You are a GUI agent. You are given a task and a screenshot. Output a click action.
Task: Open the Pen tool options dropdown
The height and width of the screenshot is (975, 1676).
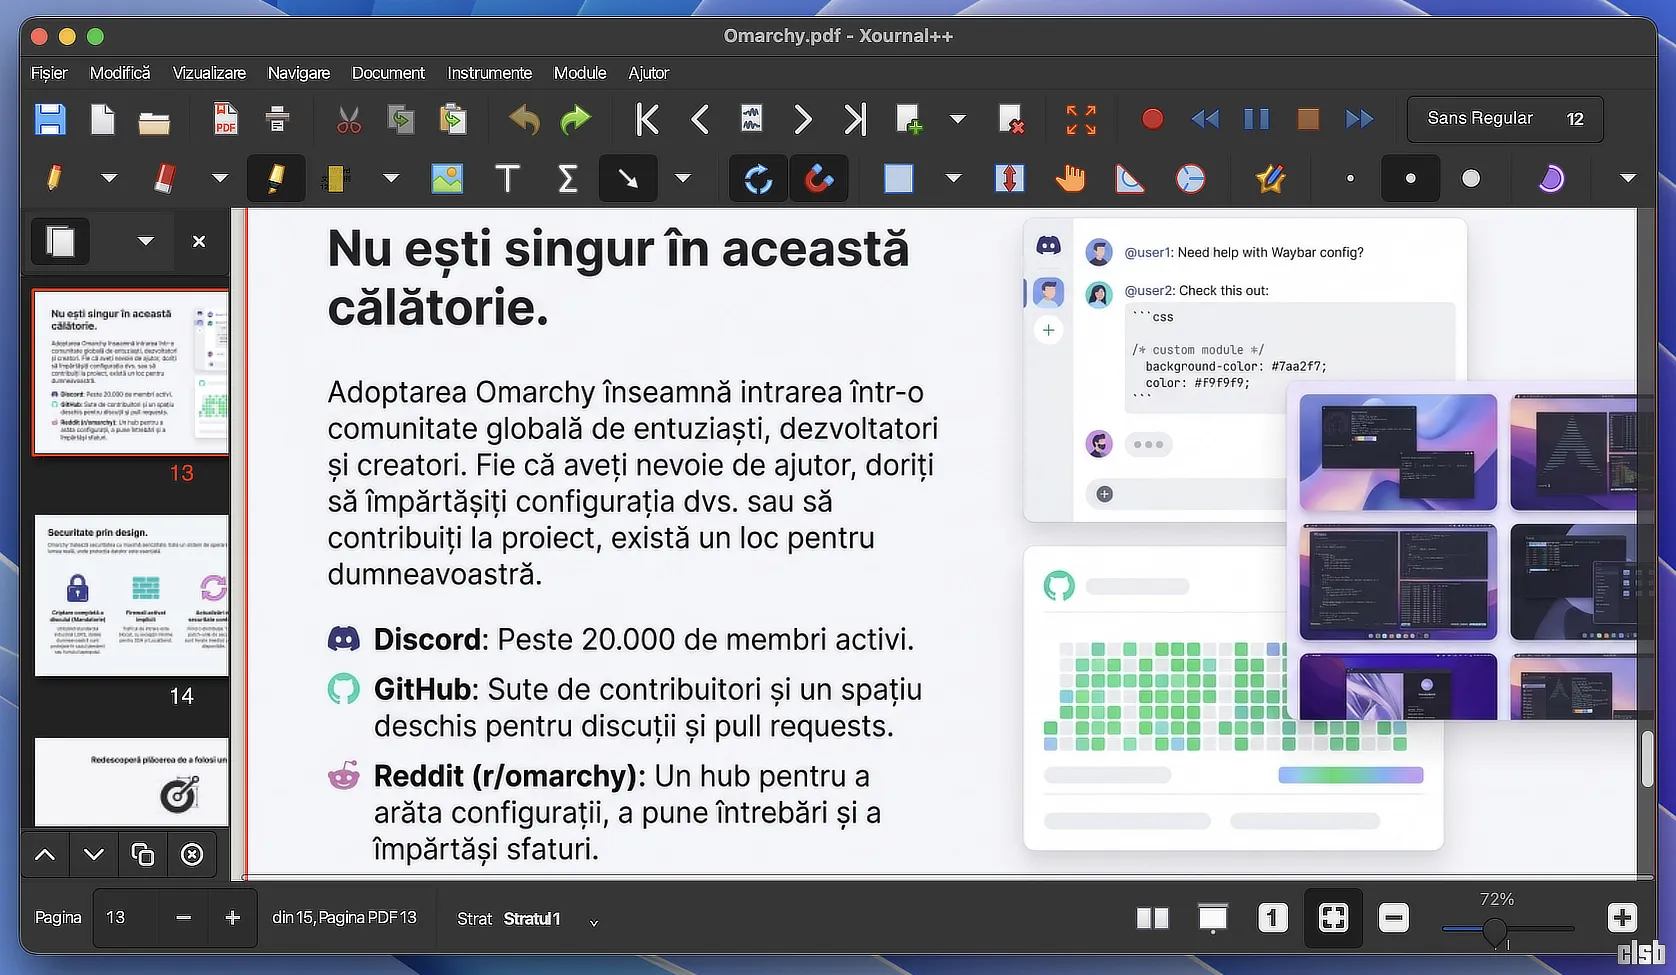tap(109, 179)
